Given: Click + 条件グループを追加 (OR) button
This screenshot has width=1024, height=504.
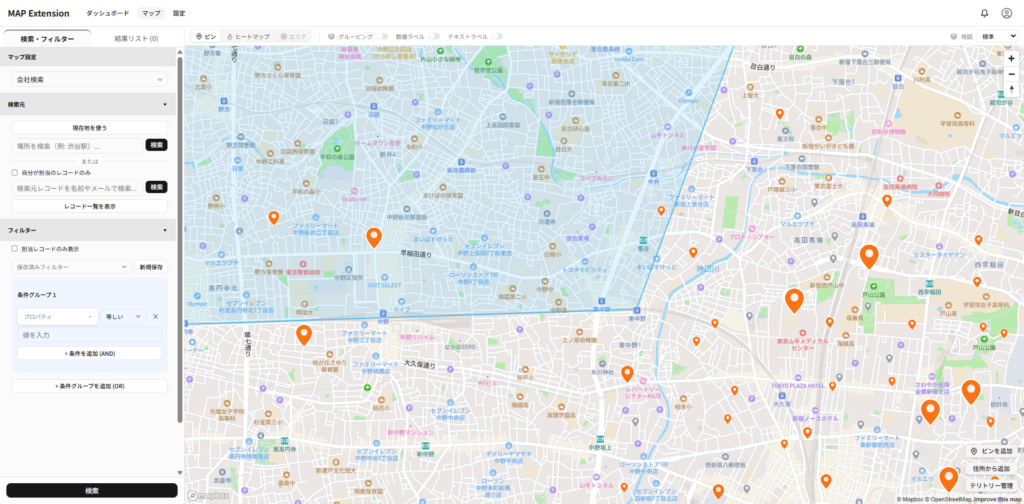Looking at the screenshot, I should click(x=89, y=386).
